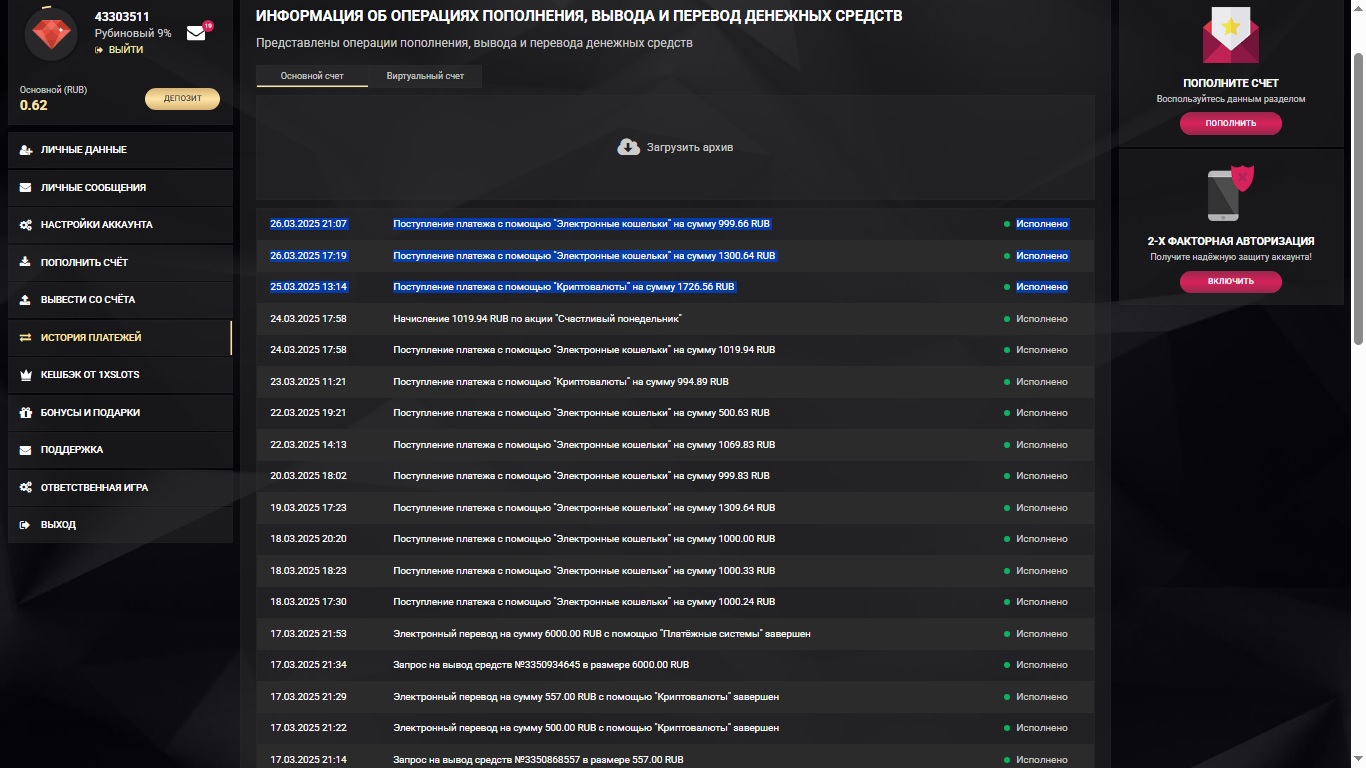Click payment entry for 1000.33 RUB

pyautogui.click(x=584, y=571)
